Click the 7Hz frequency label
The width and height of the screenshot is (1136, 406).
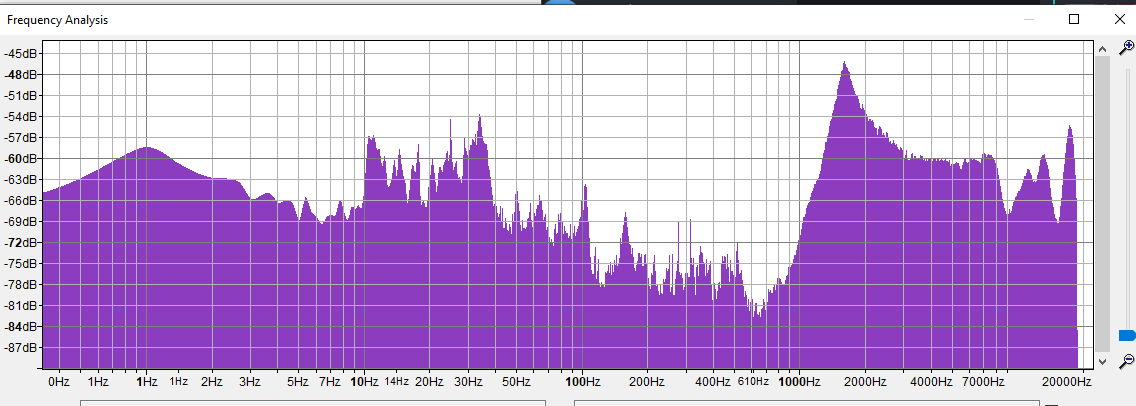330,381
